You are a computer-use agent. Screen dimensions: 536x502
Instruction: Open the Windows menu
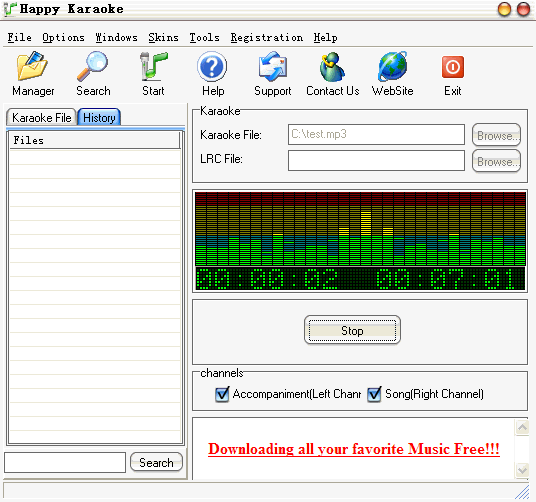coord(116,37)
